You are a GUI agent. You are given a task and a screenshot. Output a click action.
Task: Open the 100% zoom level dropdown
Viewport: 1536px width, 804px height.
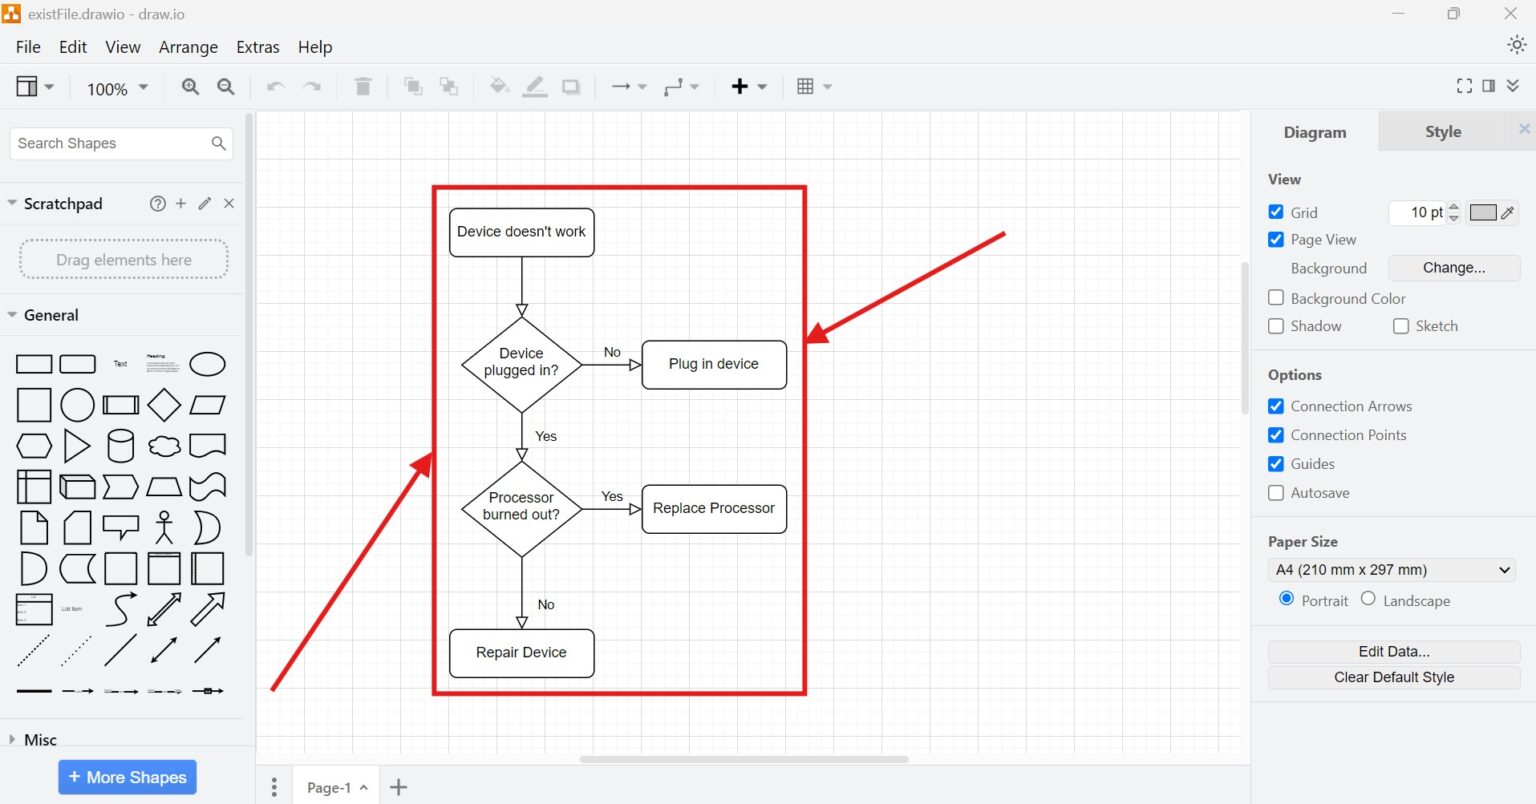tap(117, 88)
